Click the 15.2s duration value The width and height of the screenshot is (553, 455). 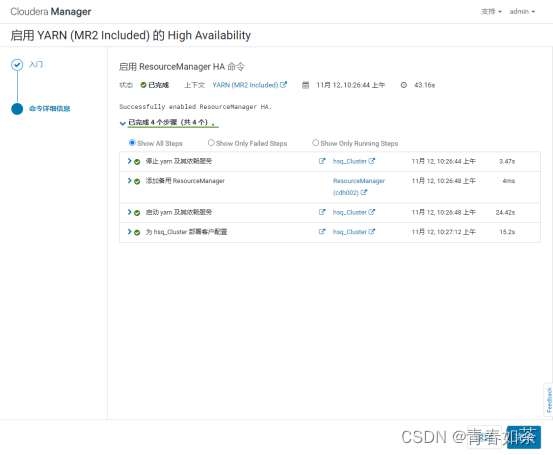coord(507,232)
